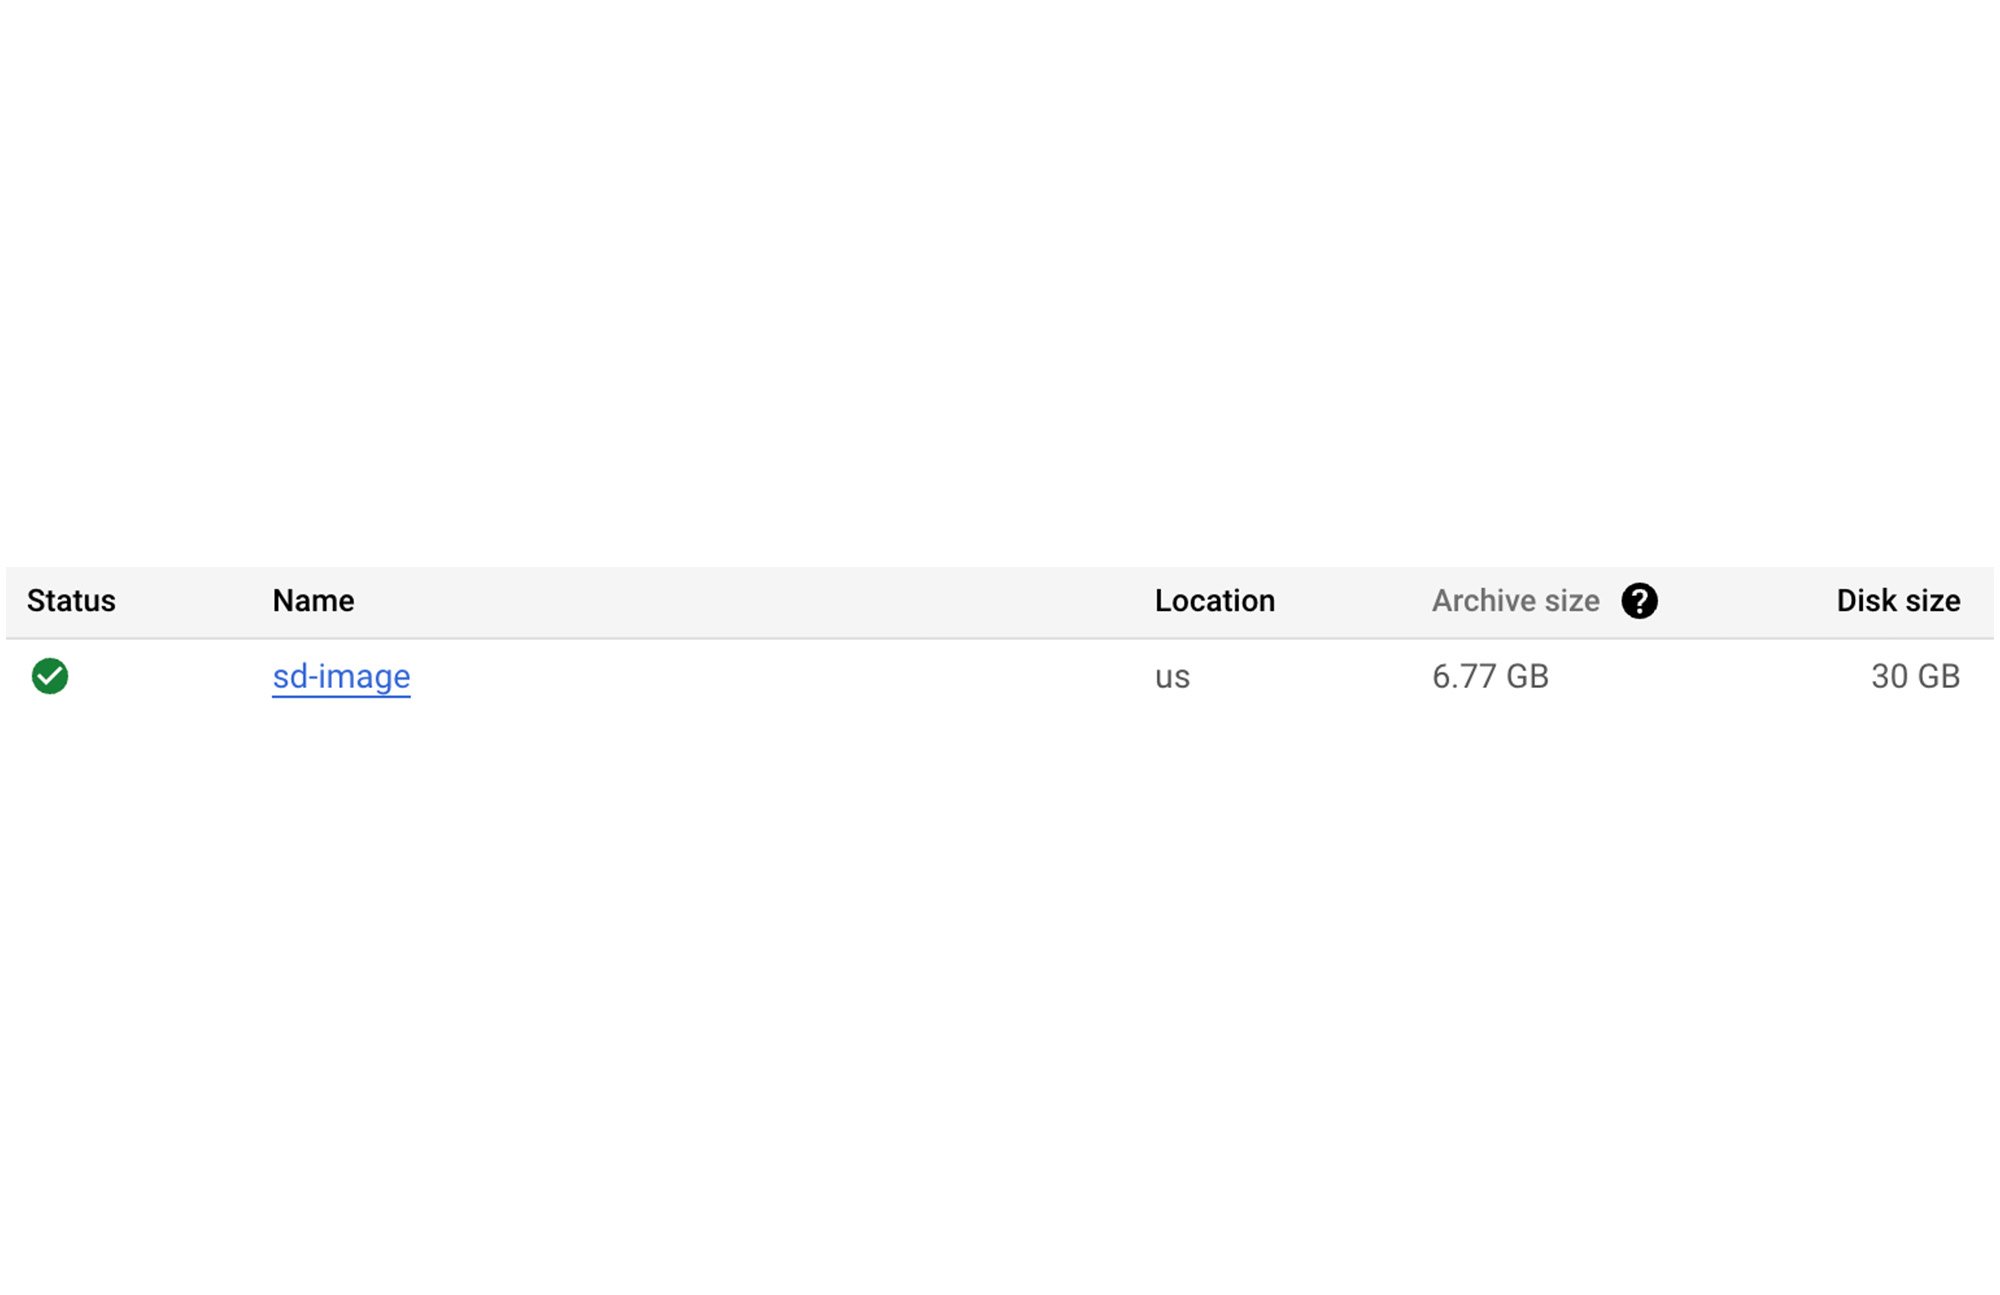
Task: Sort by the Name column header
Action: 313,601
